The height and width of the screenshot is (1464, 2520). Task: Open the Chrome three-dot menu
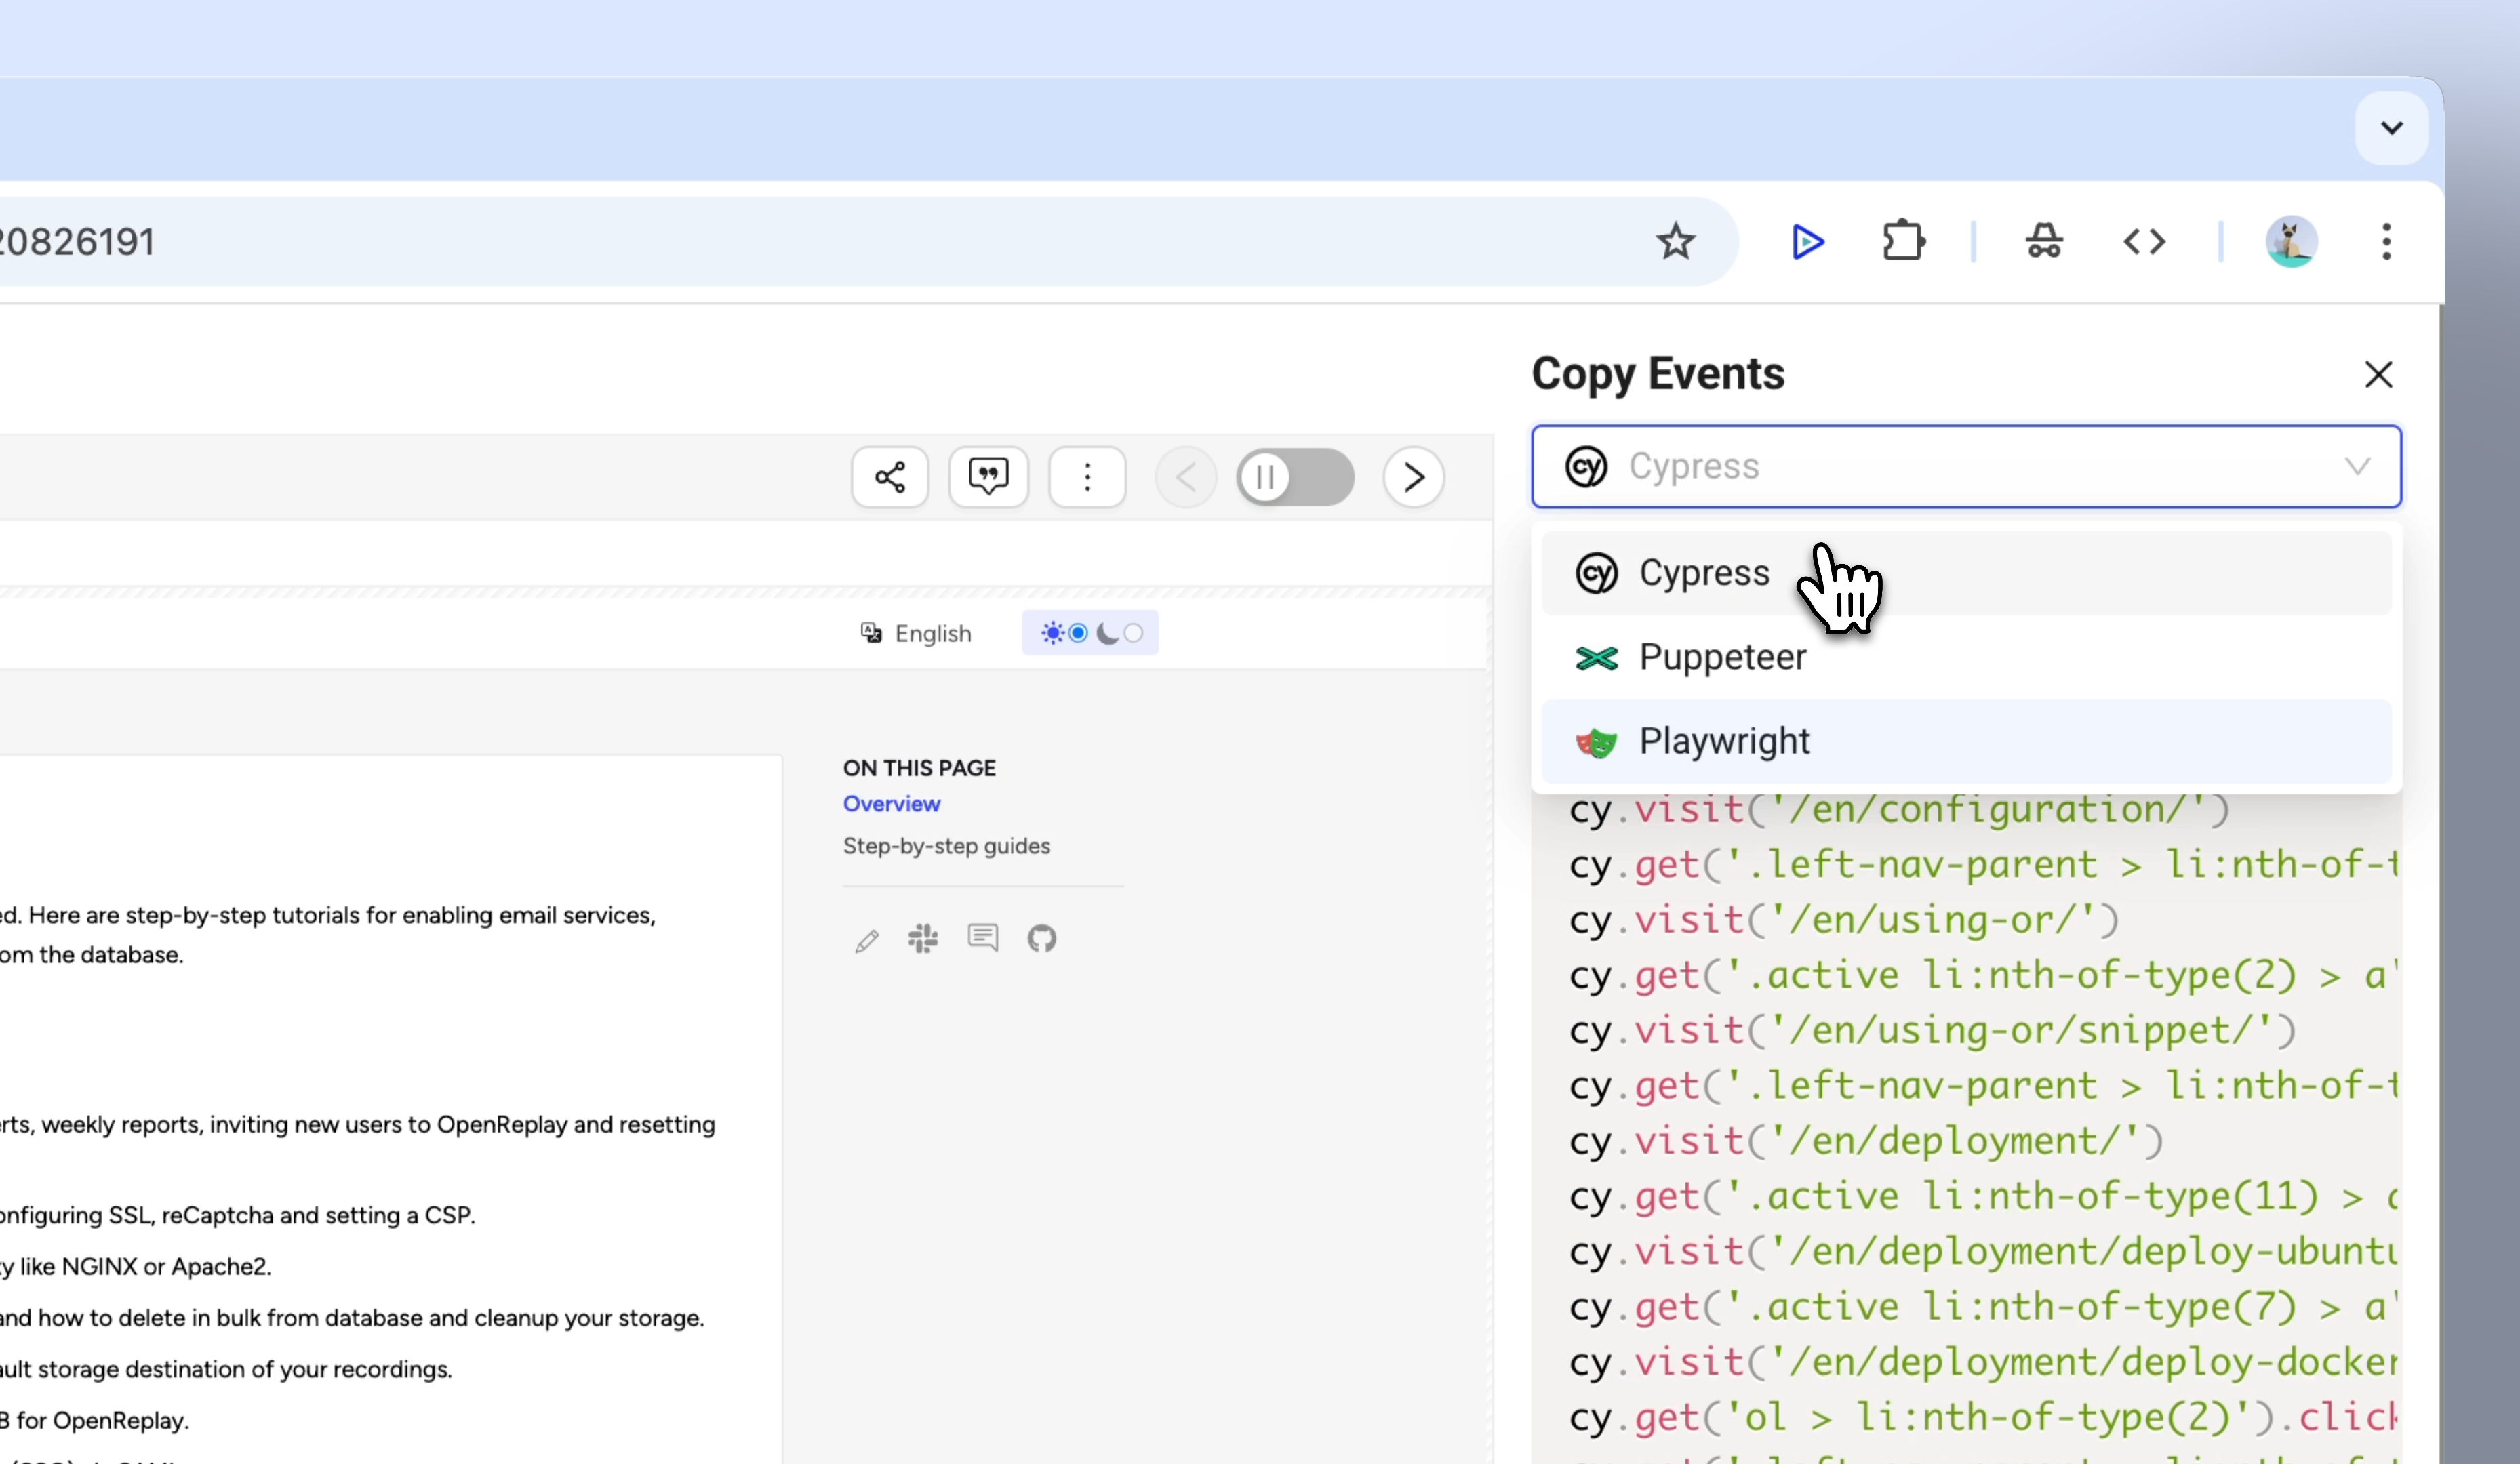[2386, 241]
